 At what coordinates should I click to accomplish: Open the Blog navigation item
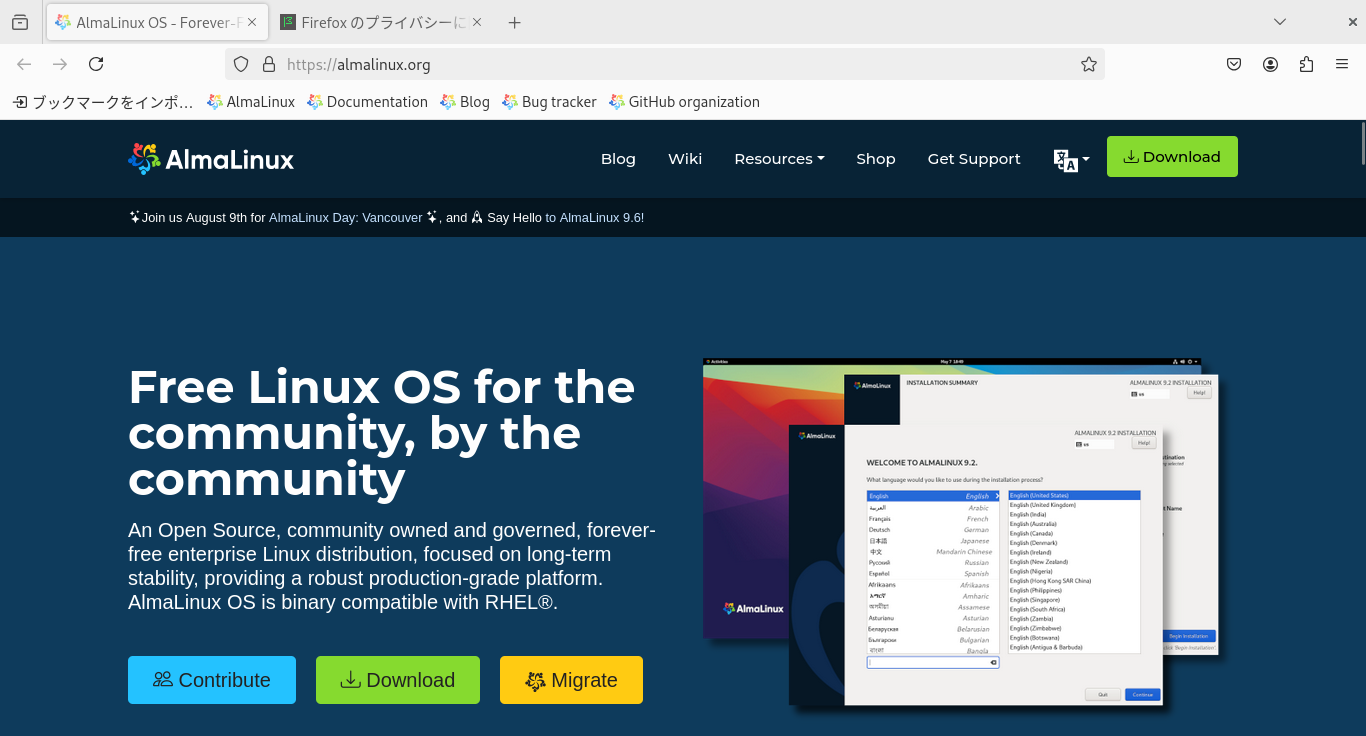point(618,159)
